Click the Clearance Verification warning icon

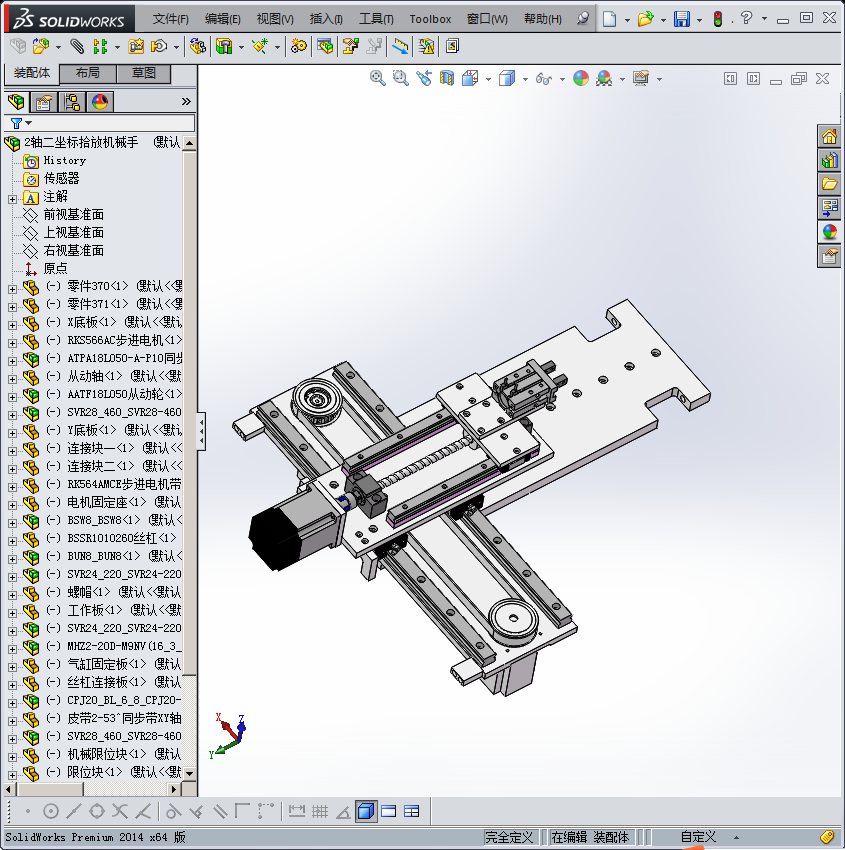(x=427, y=47)
